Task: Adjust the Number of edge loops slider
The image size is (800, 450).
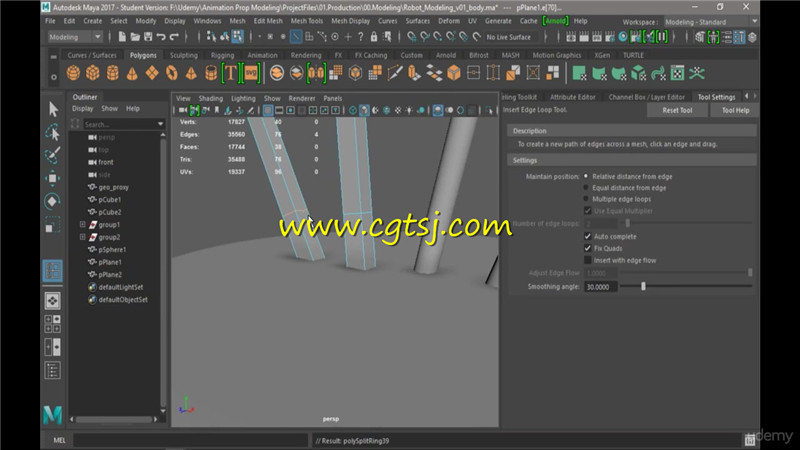Action: pyautogui.click(x=628, y=223)
